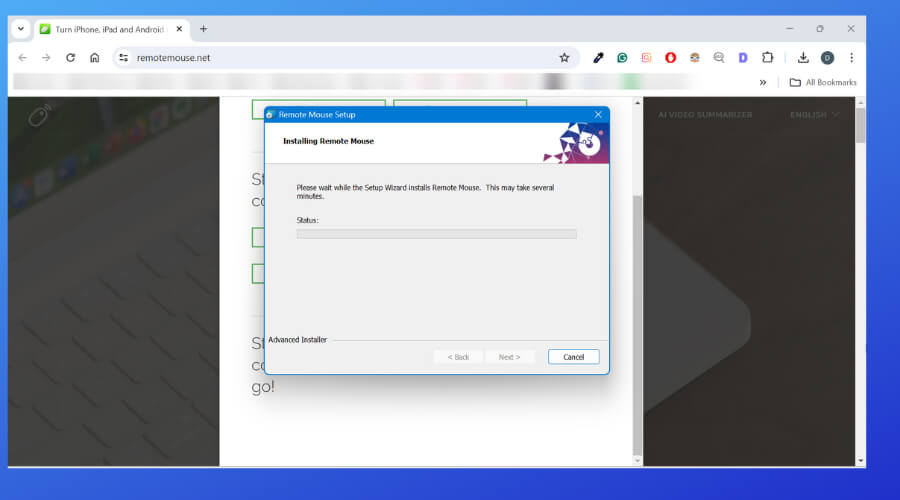Screen dimensions: 900x500
Task: Click the browser window vertical scrollbar thumb
Action: [x=860, y=125]
